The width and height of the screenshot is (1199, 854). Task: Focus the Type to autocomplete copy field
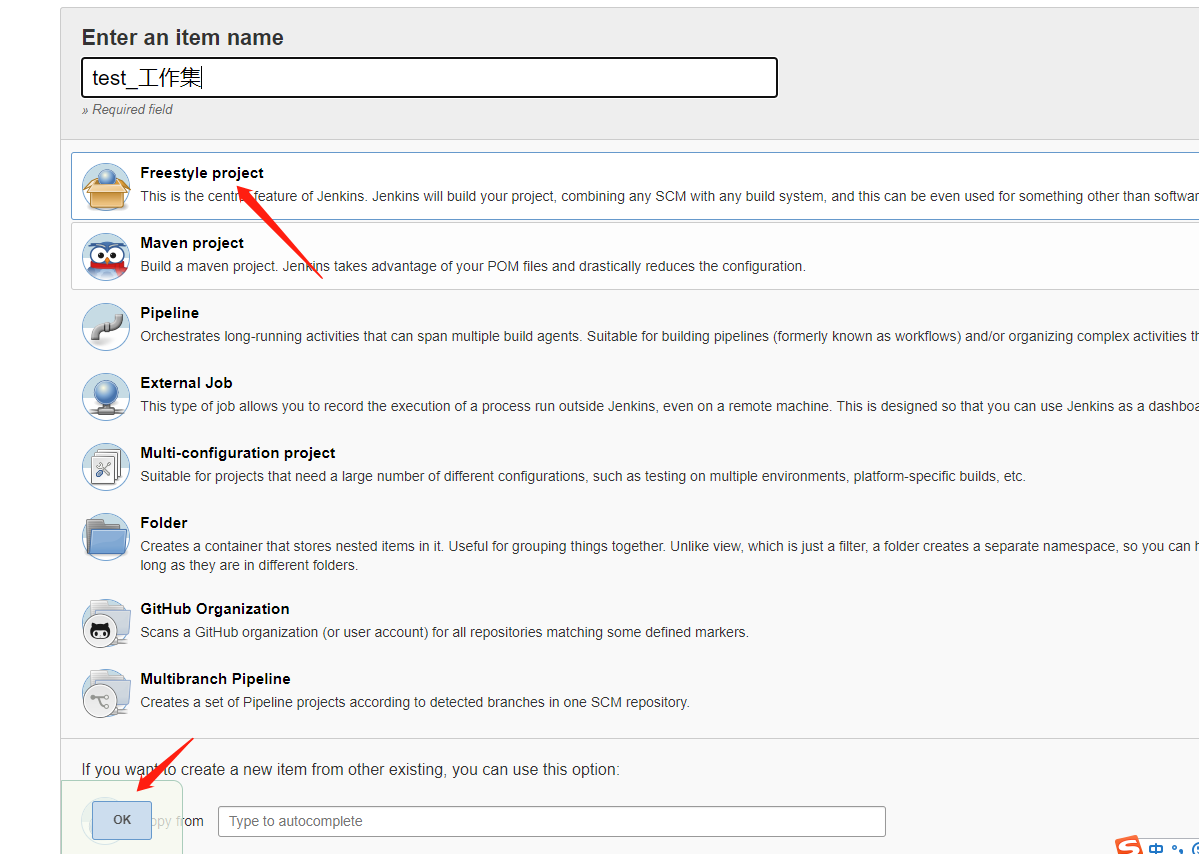coord(551,821)
